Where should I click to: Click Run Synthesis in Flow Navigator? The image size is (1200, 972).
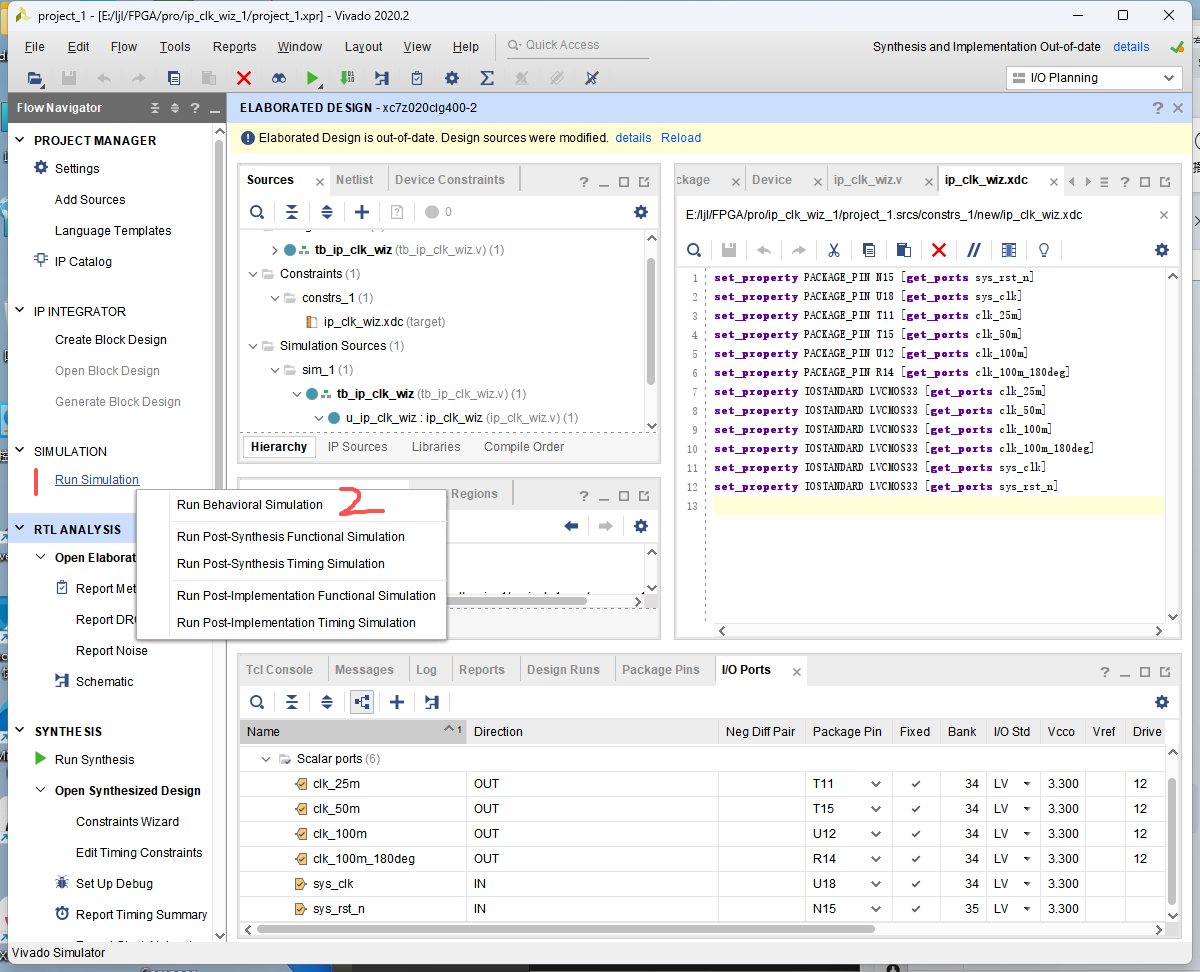pos(94,760)
